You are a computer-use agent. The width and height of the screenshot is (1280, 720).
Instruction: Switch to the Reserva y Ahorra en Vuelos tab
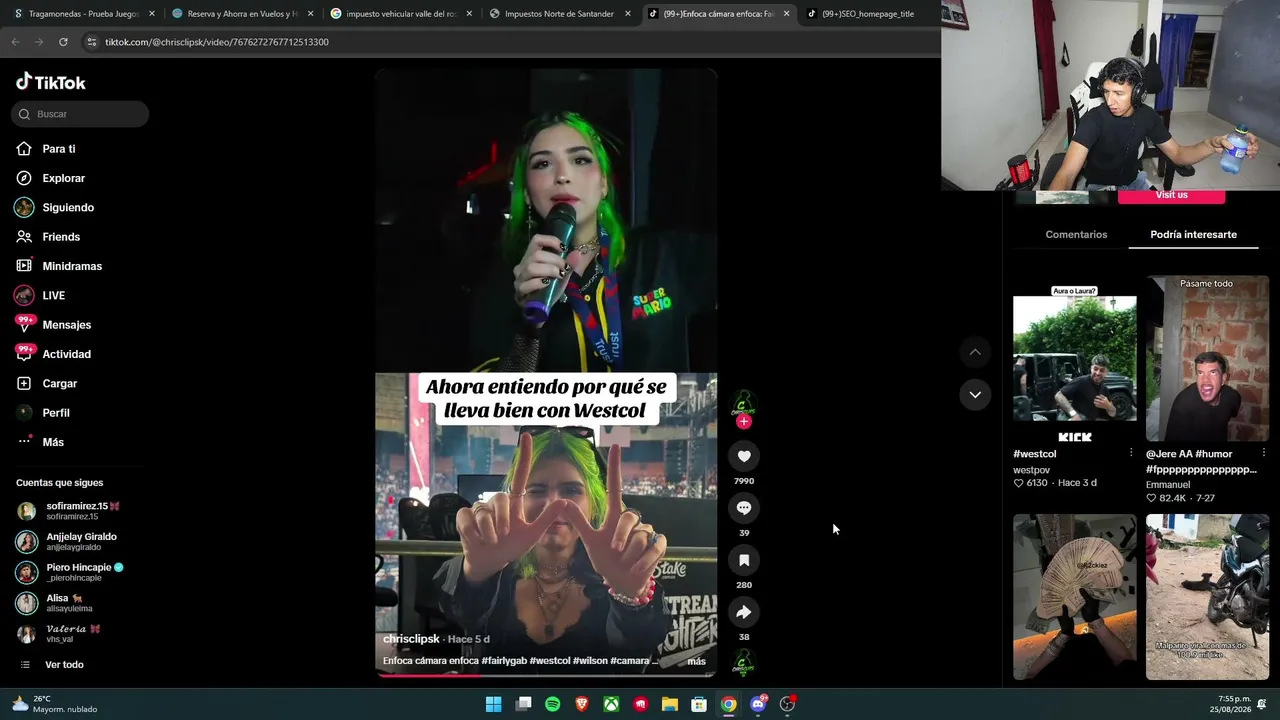243,14
